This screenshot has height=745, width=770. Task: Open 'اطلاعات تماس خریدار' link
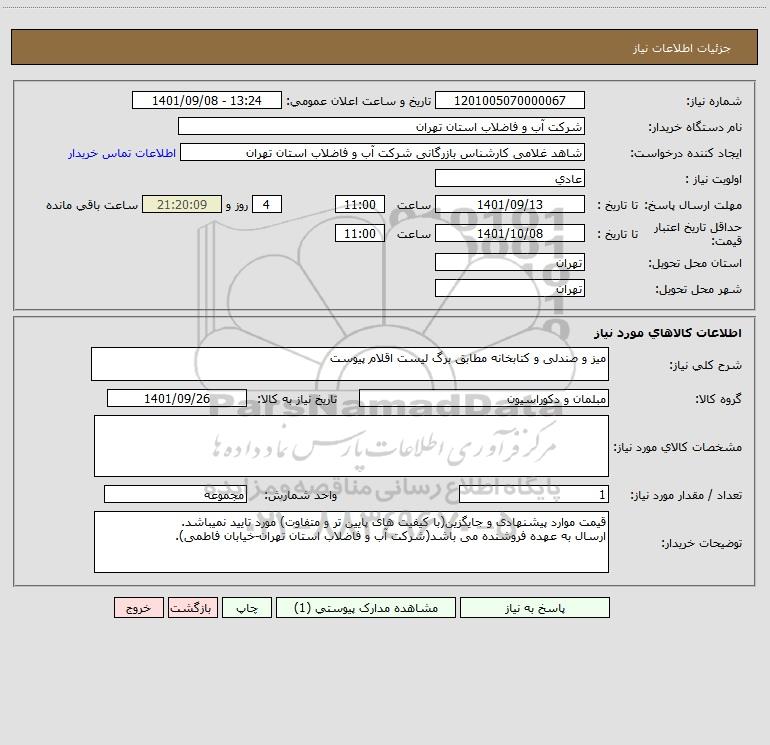[x=122, y=153]
